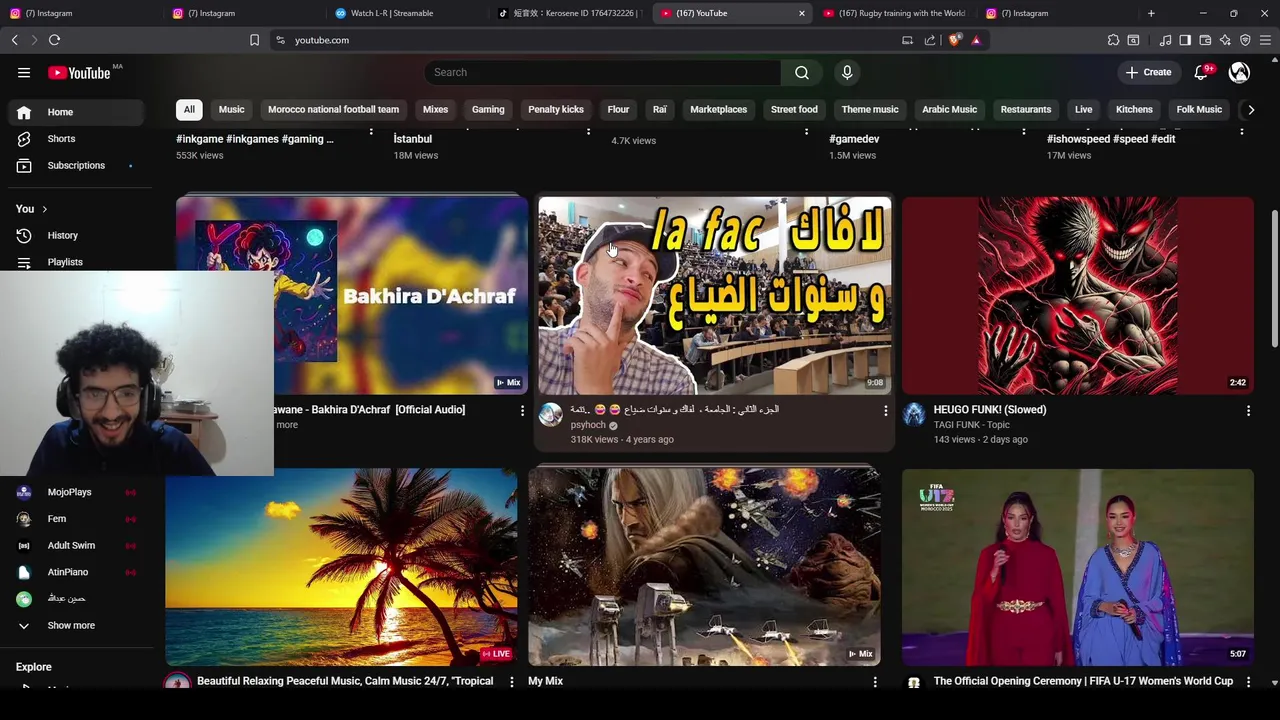Switch to Watch L-R Streamable tab
Image resolution: width=1280 pixels, height=720 pixels.
pyautogui.click(x=405, y=13)
